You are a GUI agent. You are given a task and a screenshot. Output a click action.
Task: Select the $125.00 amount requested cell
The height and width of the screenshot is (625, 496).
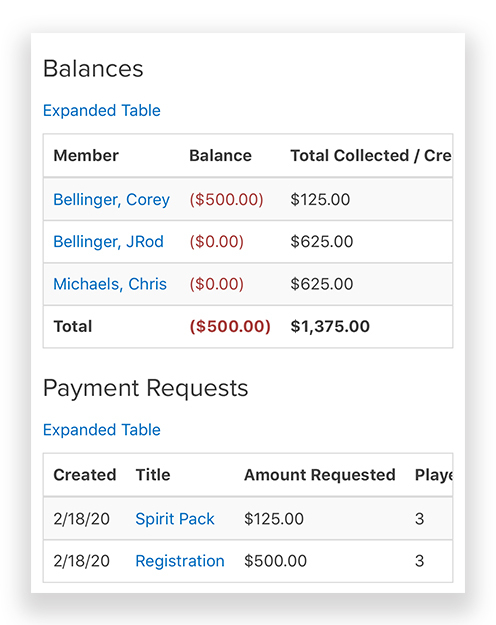274,519
